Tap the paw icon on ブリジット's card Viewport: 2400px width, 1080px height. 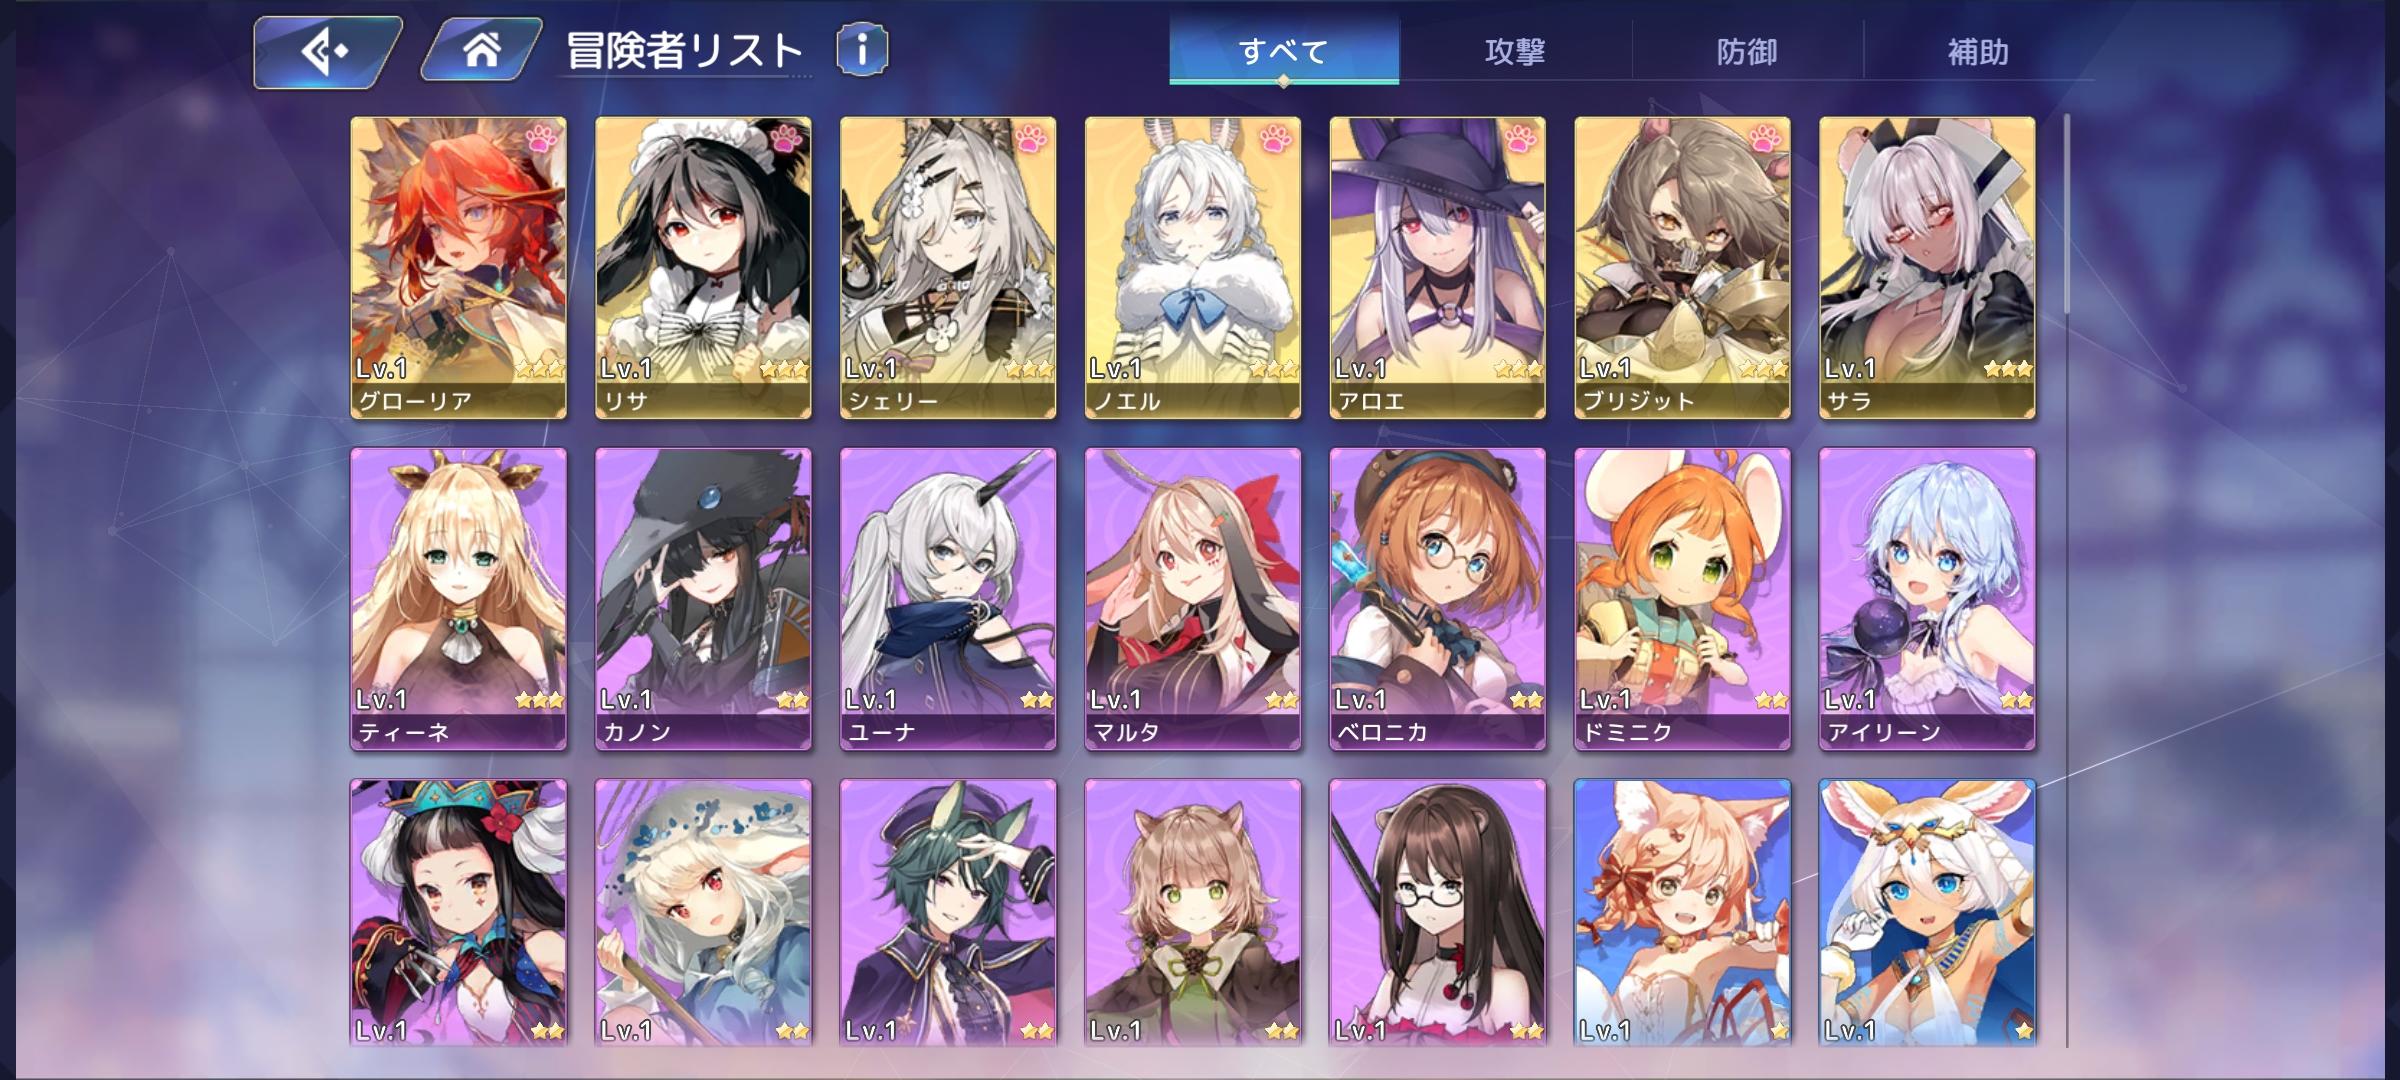(1766, 138)
